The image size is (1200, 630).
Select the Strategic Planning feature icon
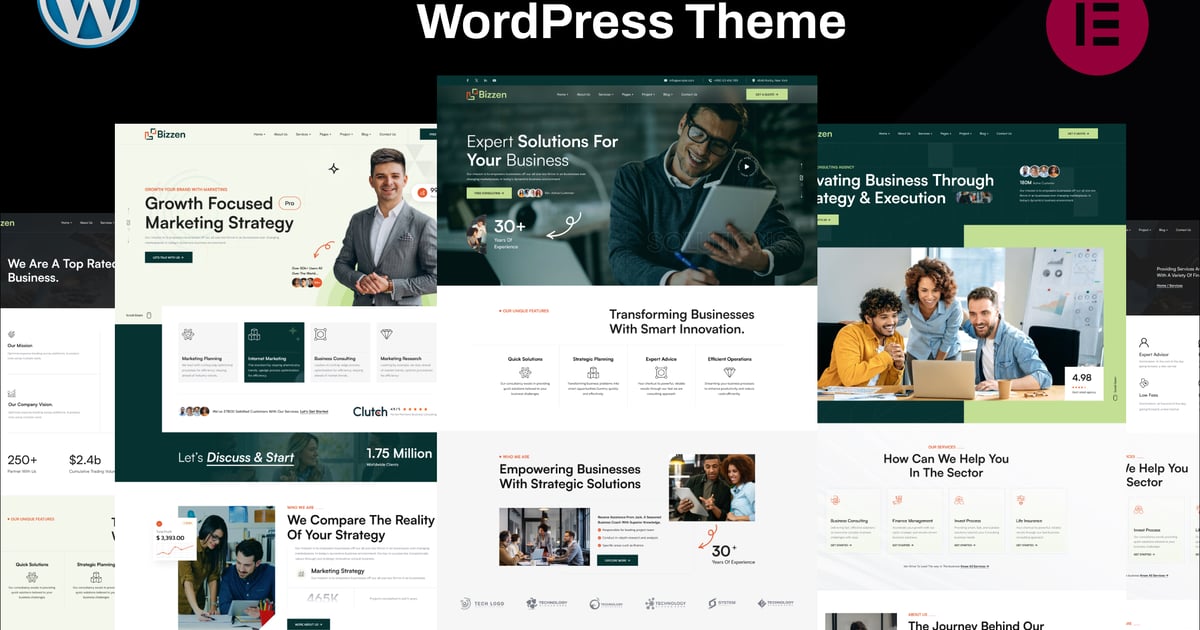pyautogui.click(x=593, y=372)
